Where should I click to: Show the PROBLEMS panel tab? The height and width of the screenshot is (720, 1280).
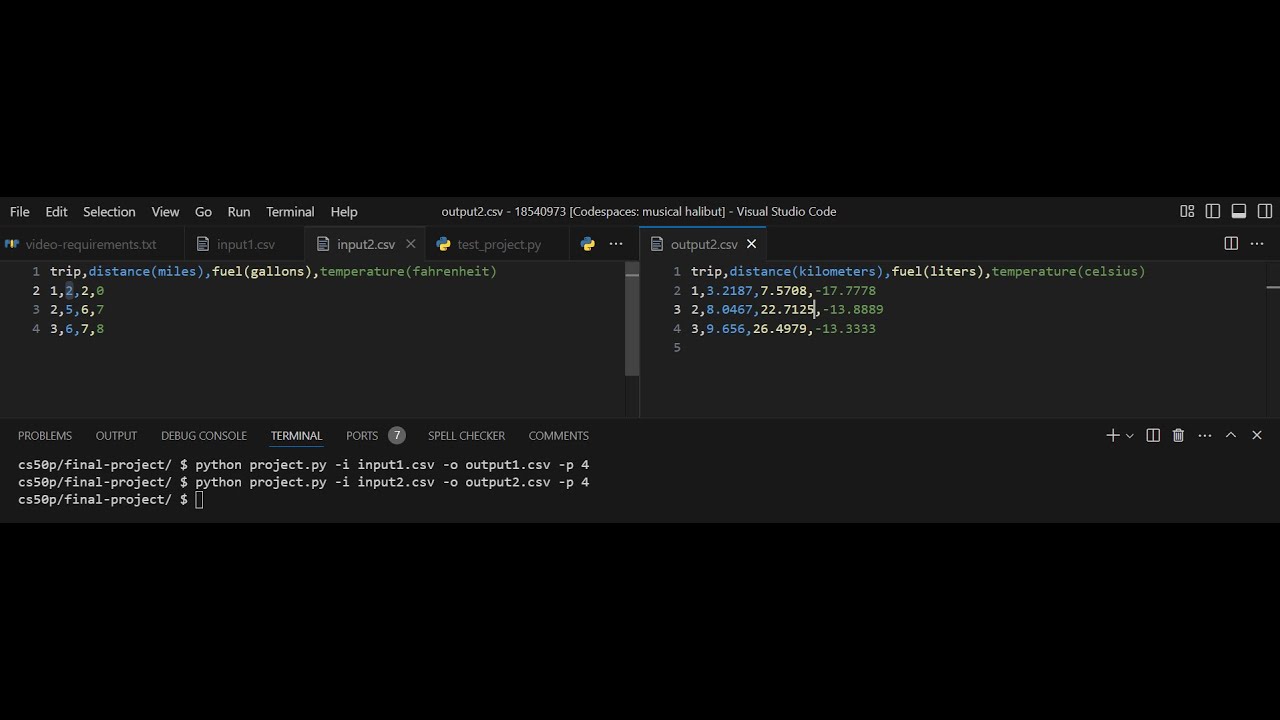(45, 435)
